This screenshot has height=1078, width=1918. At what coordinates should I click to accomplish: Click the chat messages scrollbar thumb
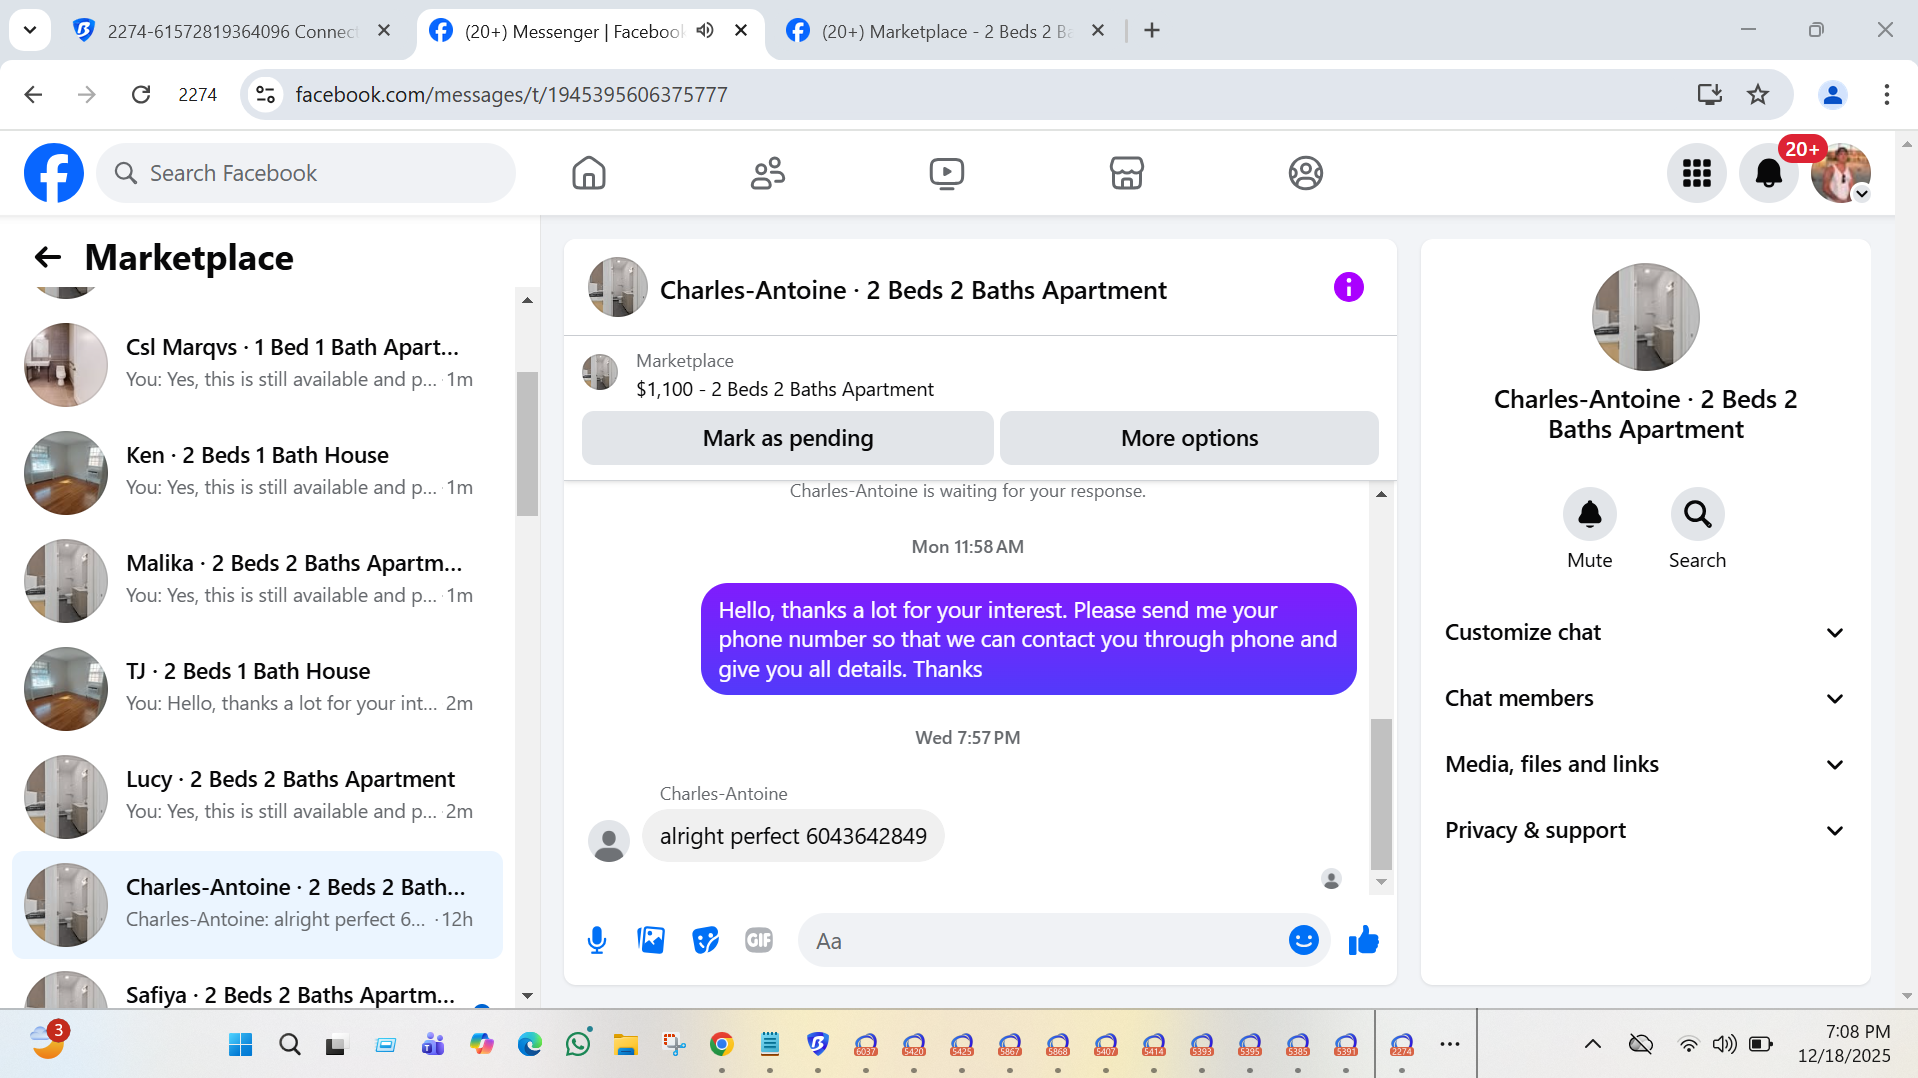(x=1381, y=794)
